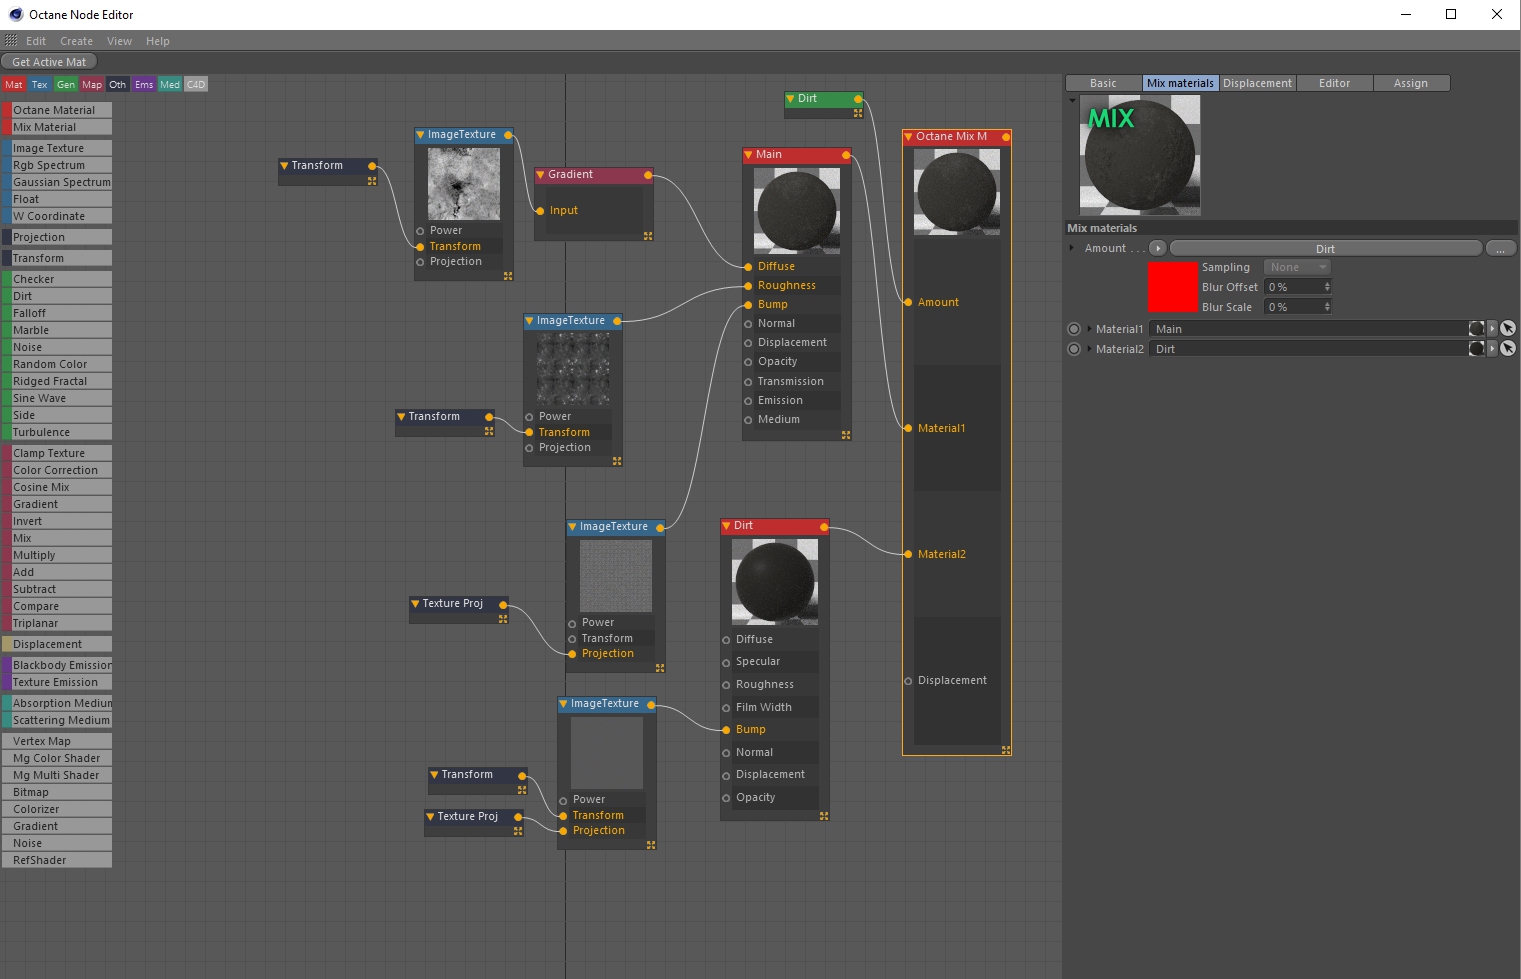Click Material2 input port on Octane Mix node
This screenshot has width=1521, height=979.
[908, 554]
